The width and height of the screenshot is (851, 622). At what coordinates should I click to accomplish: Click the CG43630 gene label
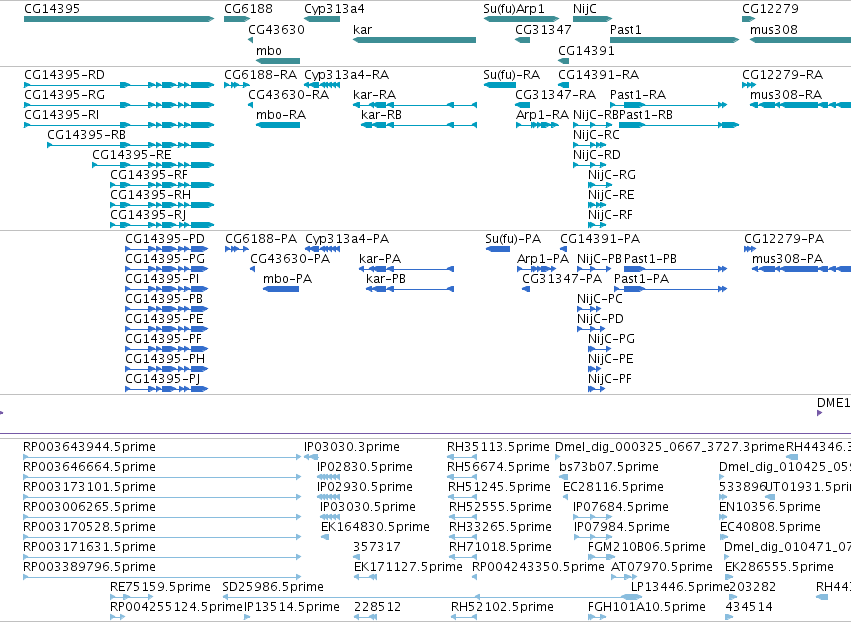pyautogui.click(x=276, y=29)
